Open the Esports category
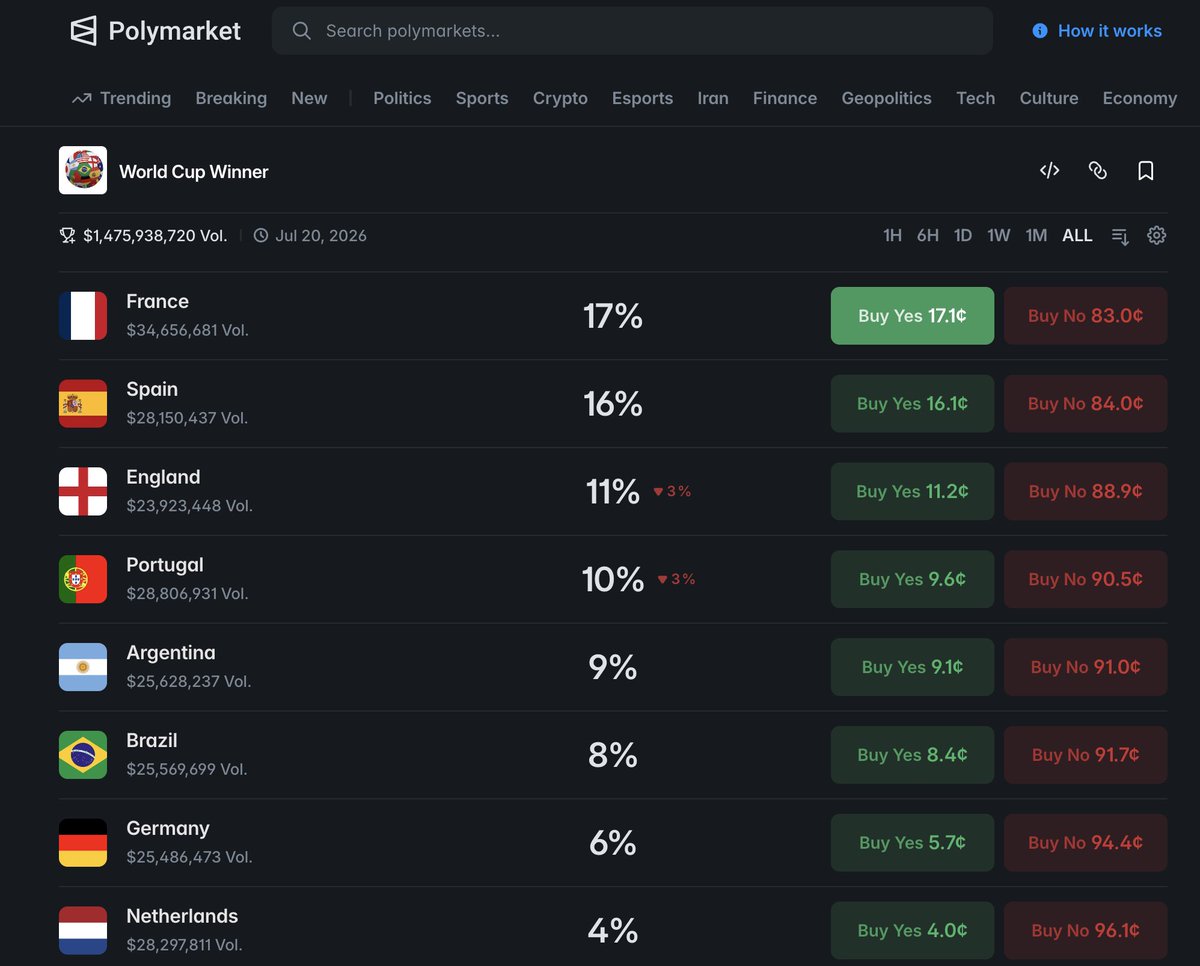 642,98
